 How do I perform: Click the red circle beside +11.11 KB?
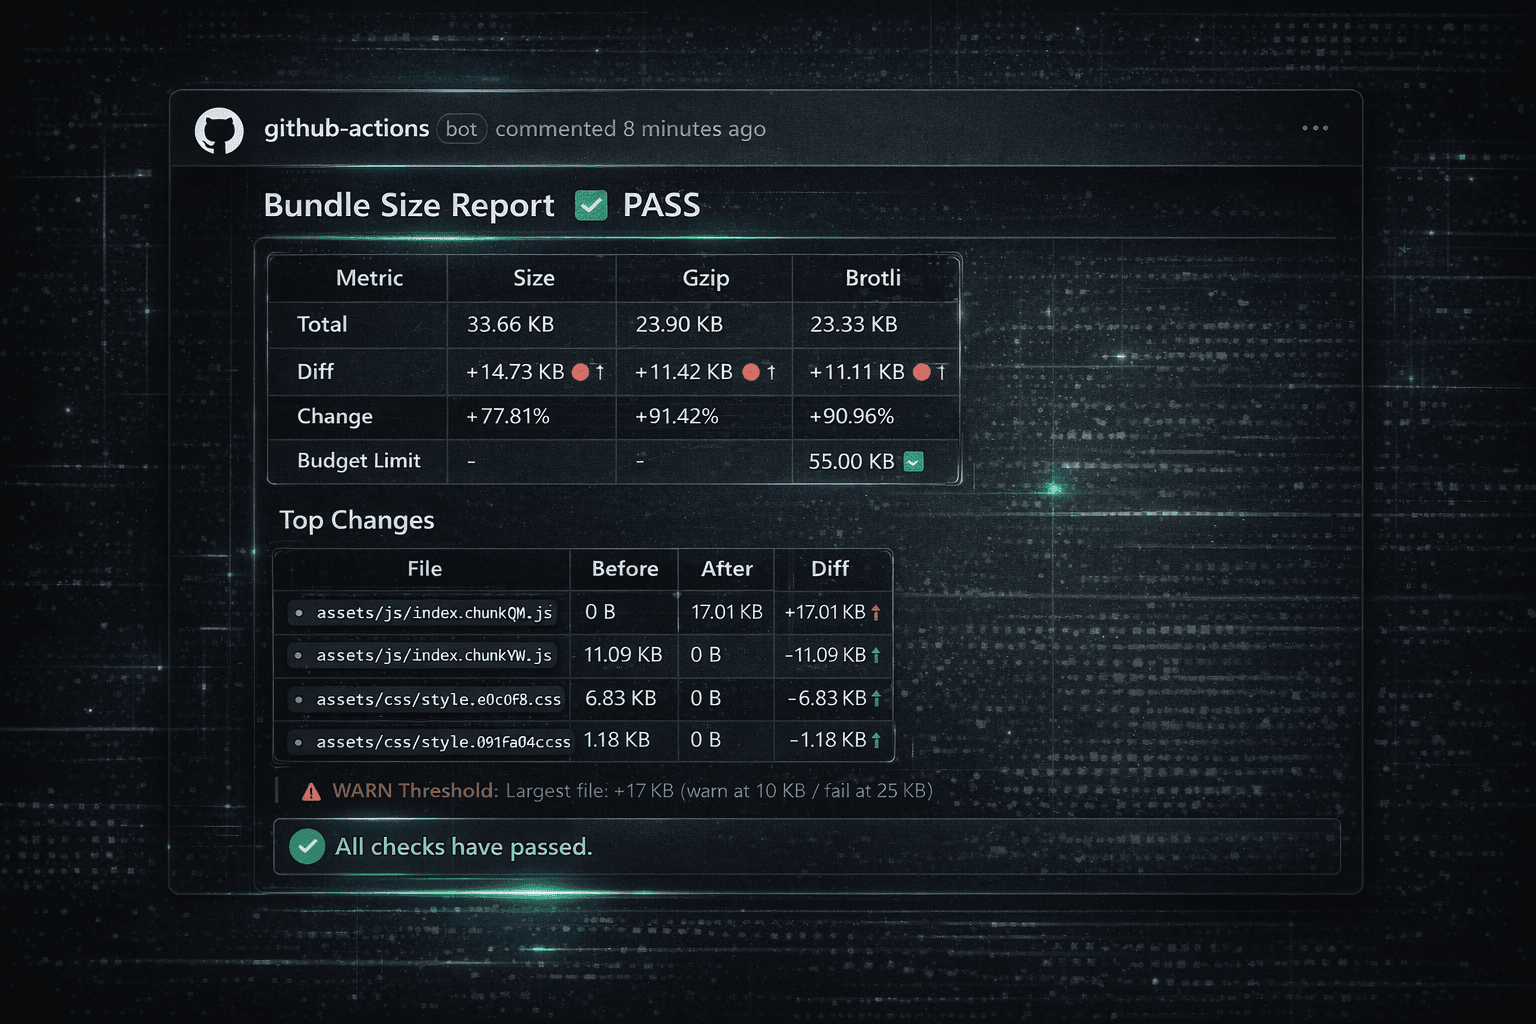922,372
